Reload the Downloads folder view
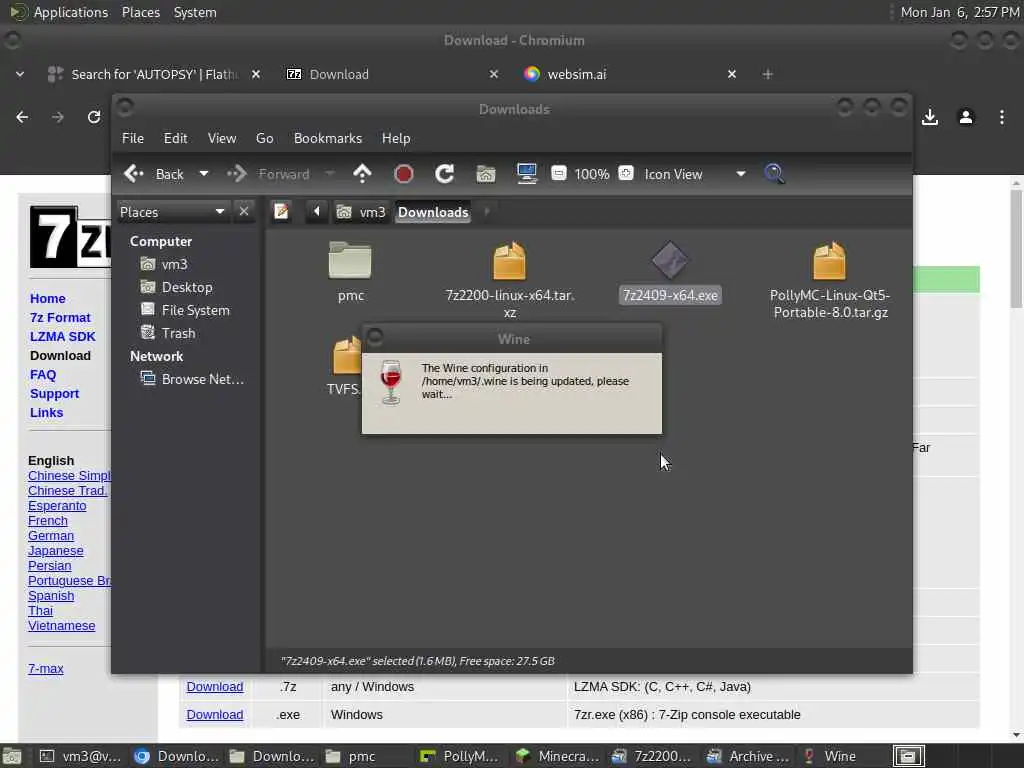Viewport: 1024px width, 768px height. tap(445, 174)
